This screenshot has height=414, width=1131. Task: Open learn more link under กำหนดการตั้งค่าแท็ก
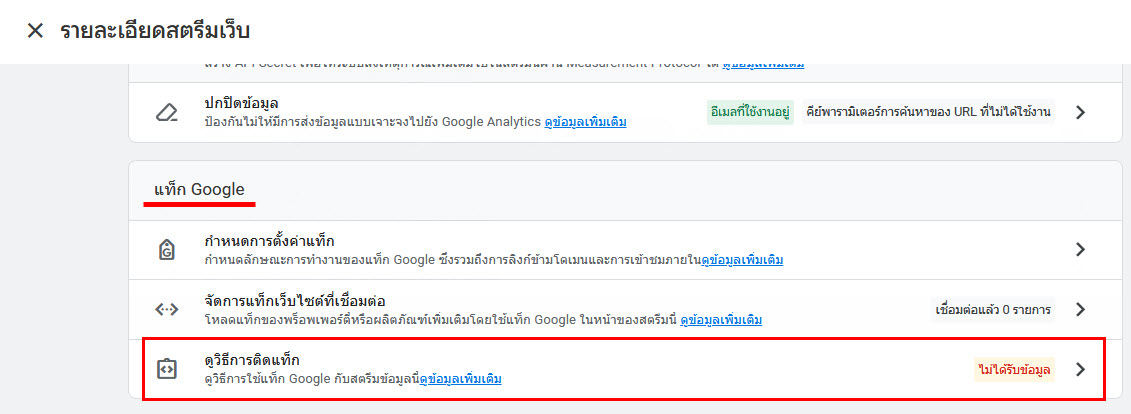pyautogui.click(x=742, y=259)
